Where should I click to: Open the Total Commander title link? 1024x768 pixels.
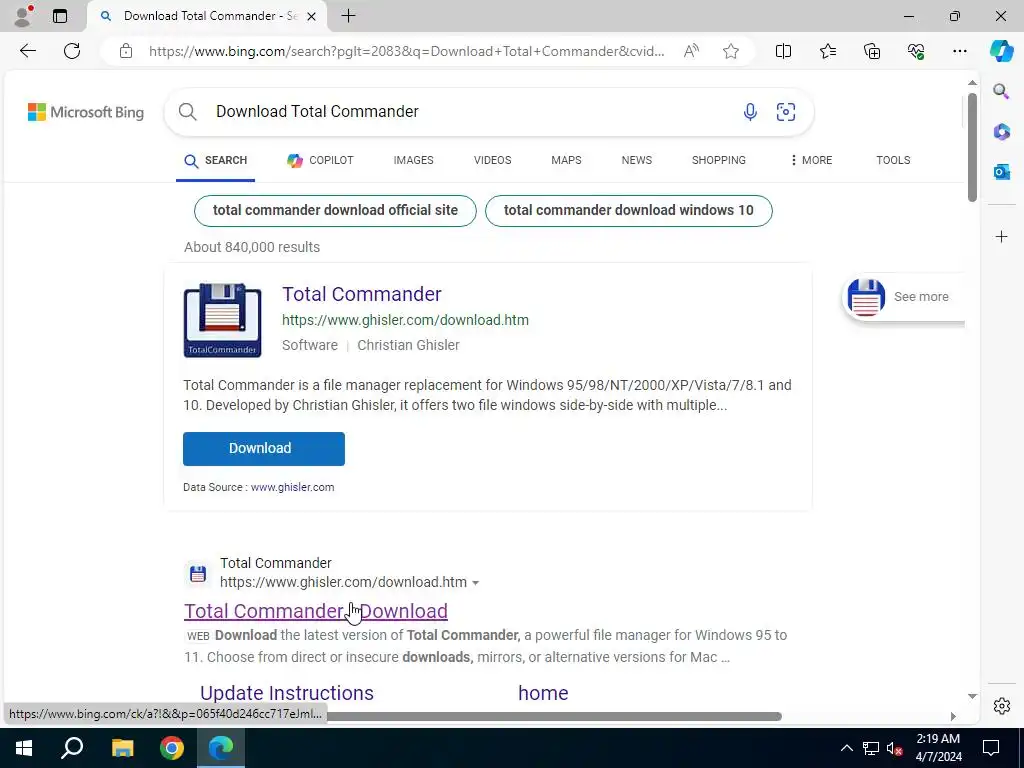click(x=362, y=294)
